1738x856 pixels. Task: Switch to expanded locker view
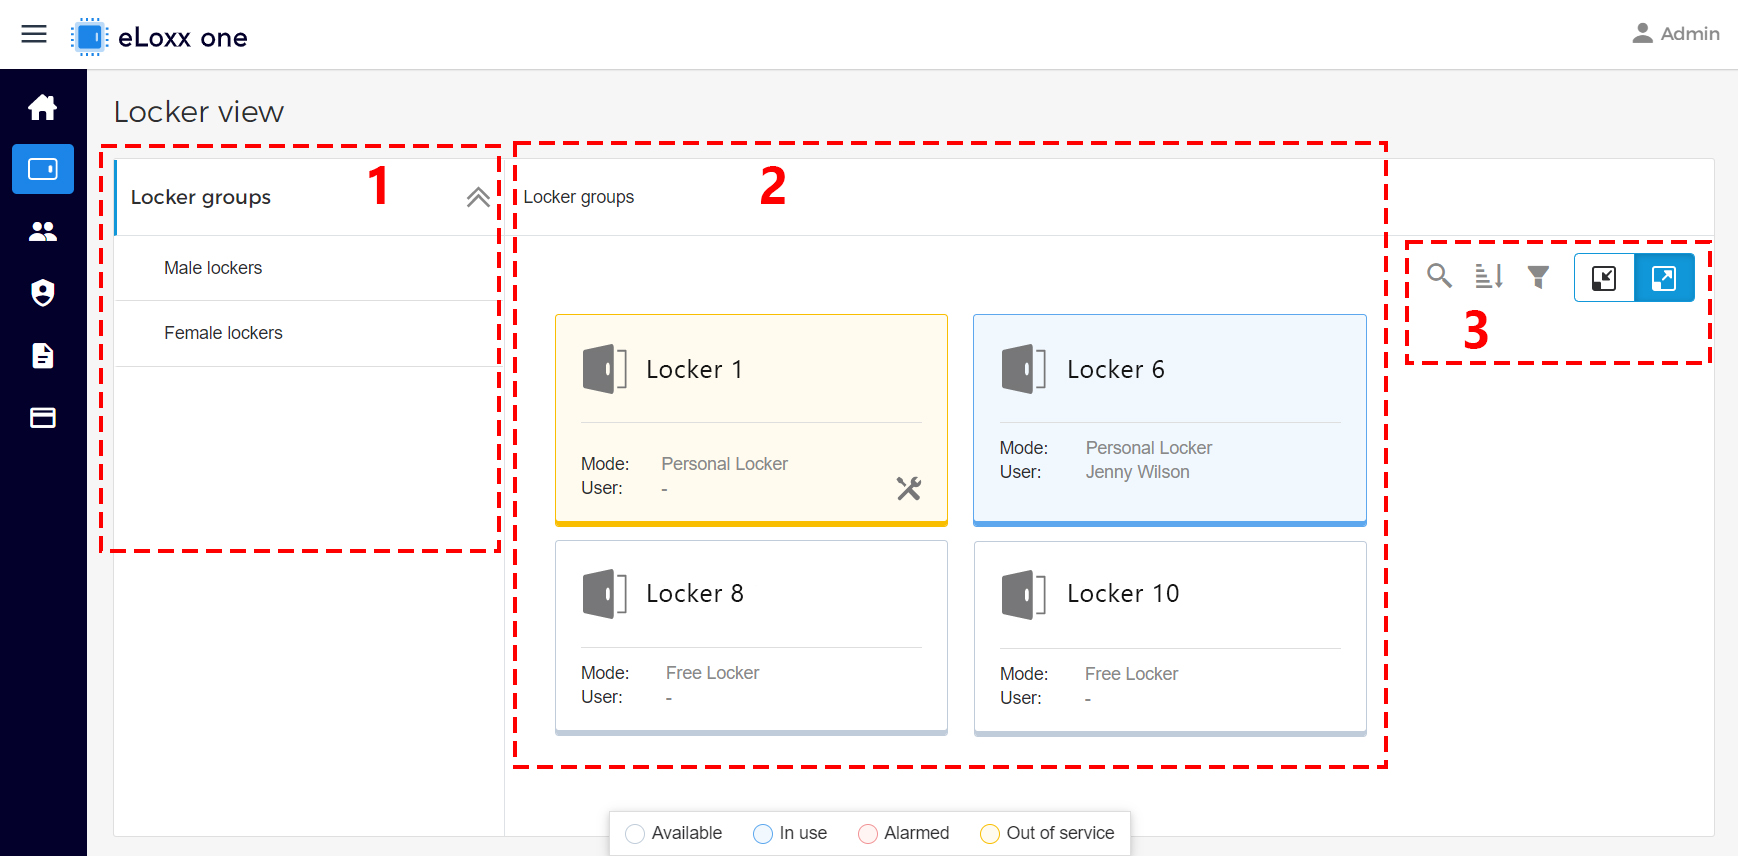[x=1664, y=278]
